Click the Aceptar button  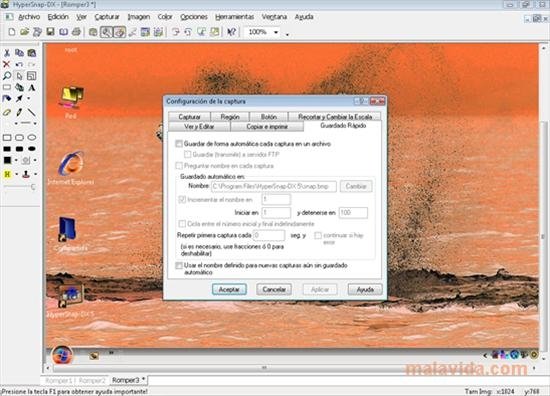pos(229,289)
